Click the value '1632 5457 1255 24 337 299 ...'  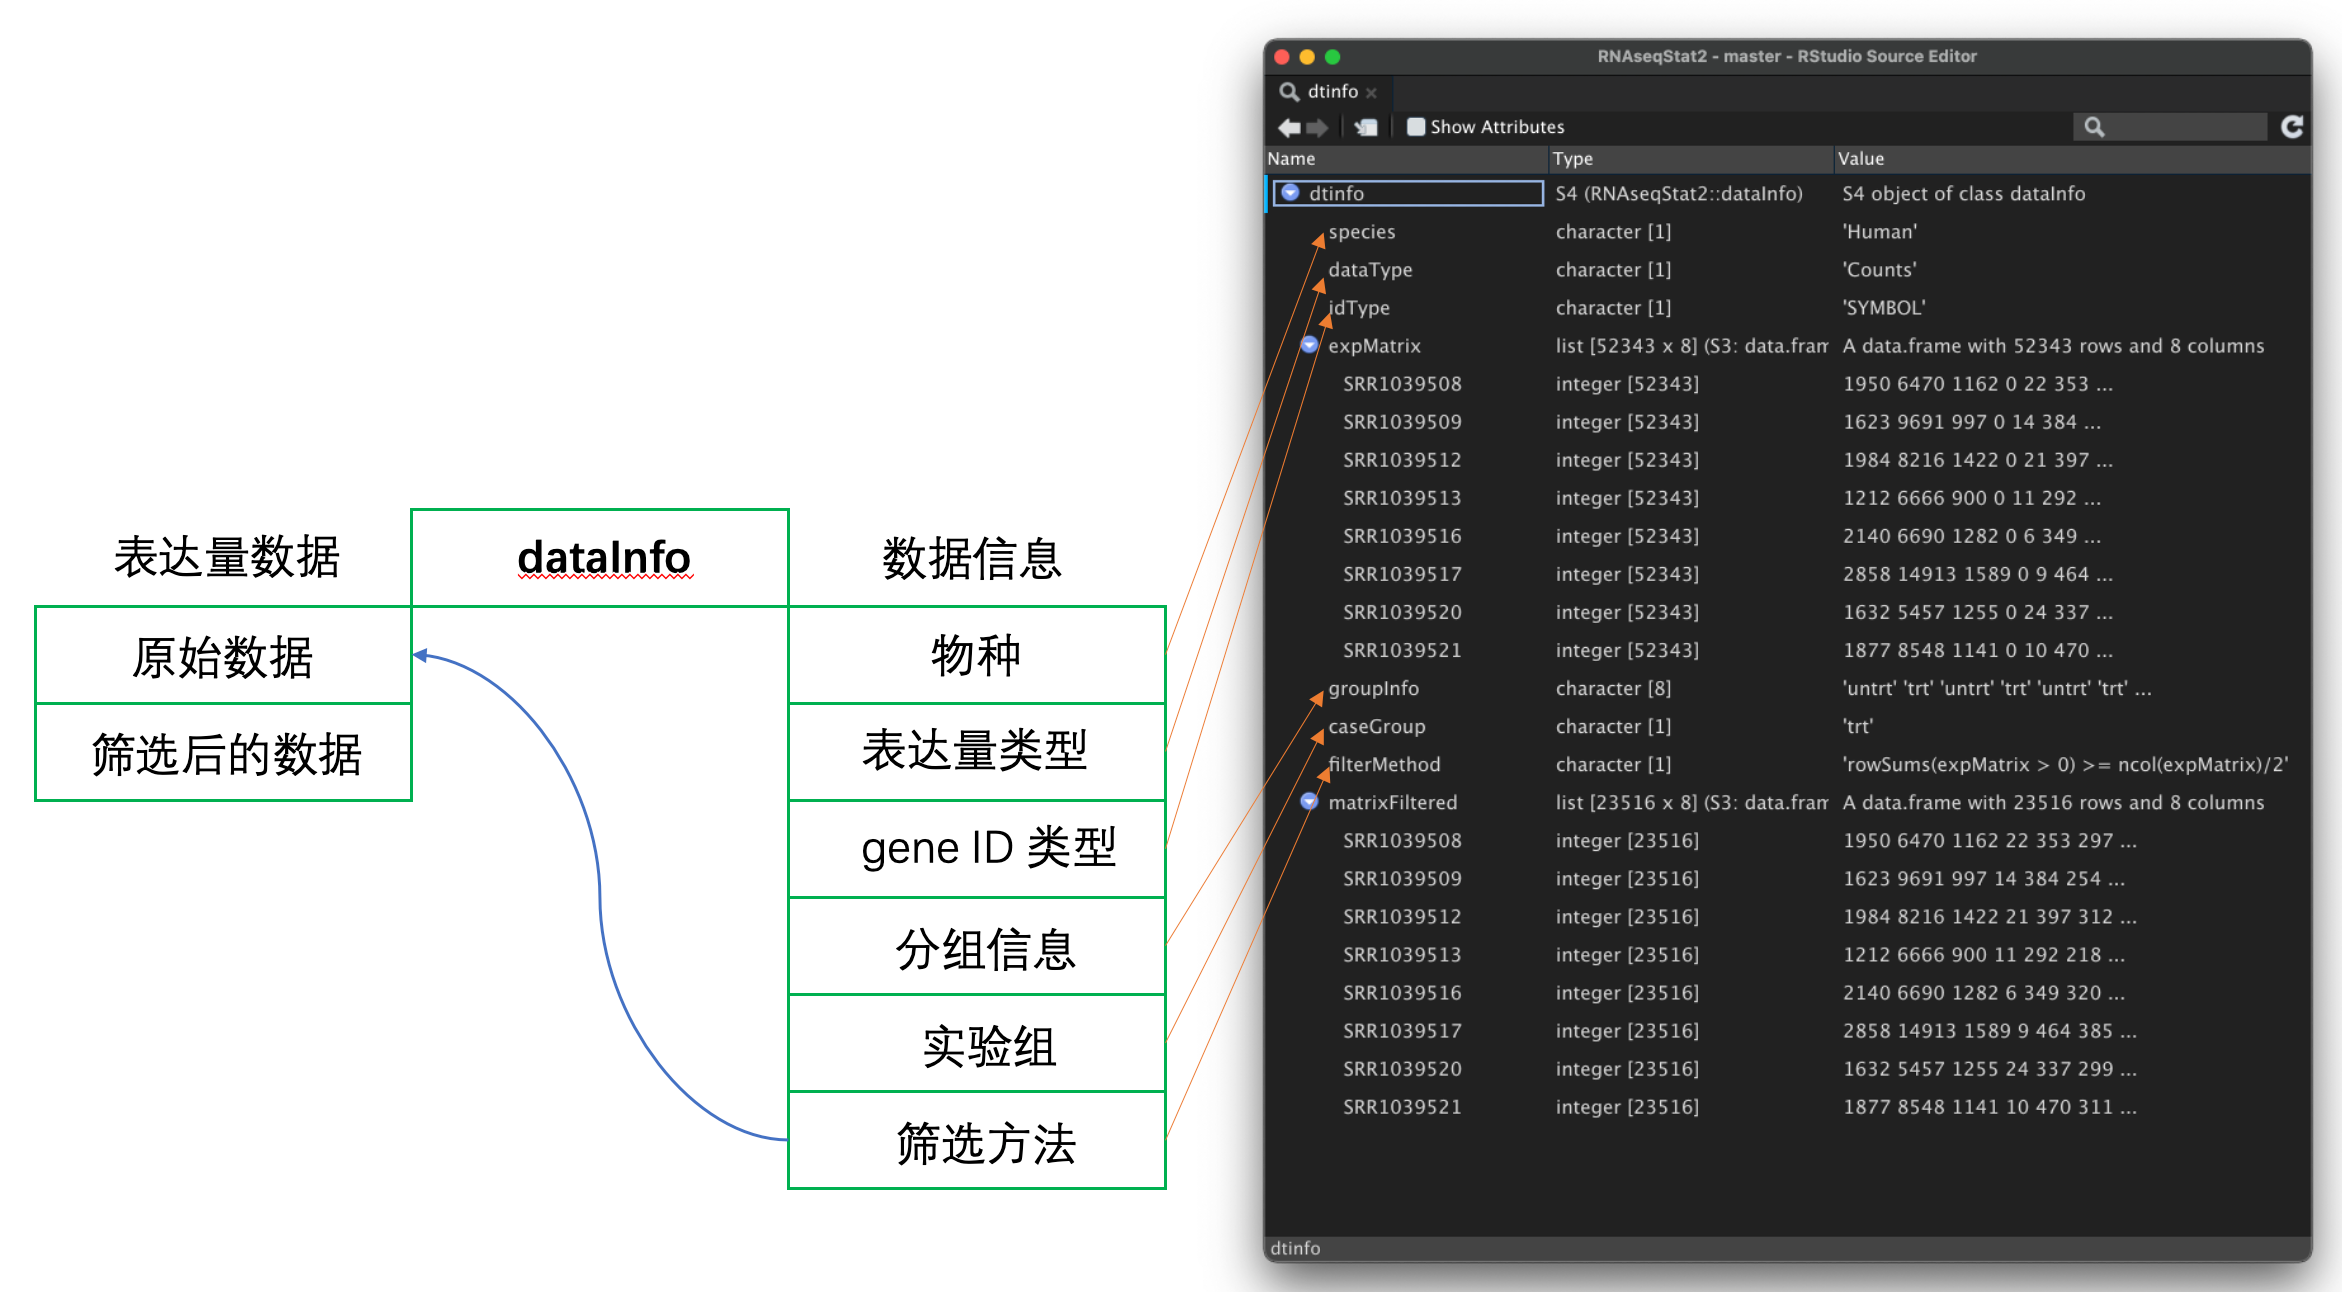1990,1068
